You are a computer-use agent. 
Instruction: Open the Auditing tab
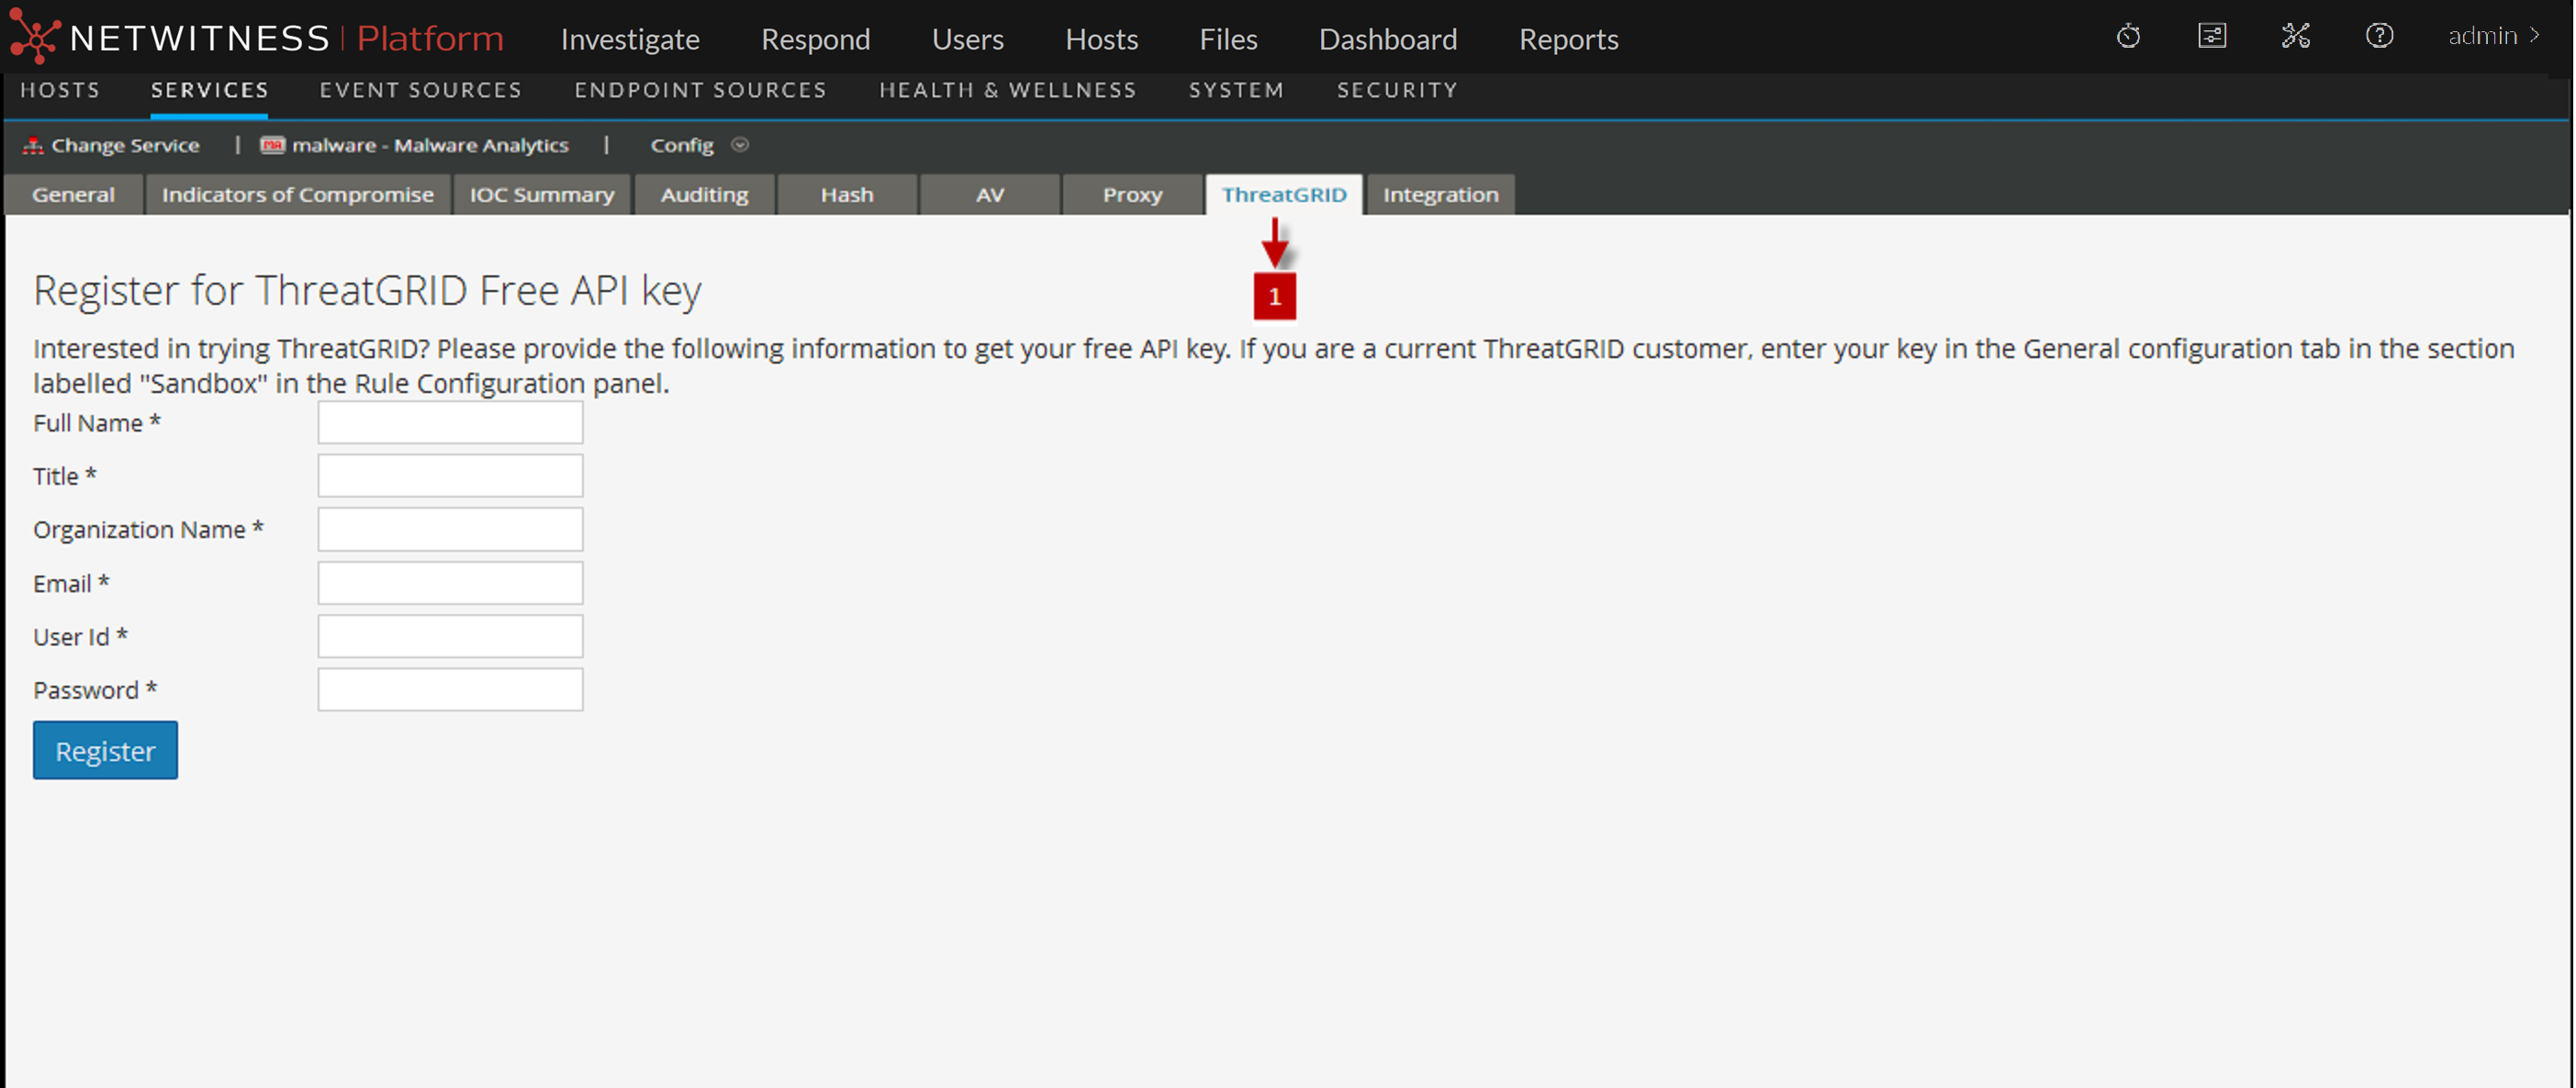pyautogui.click(x=703, y=194)
